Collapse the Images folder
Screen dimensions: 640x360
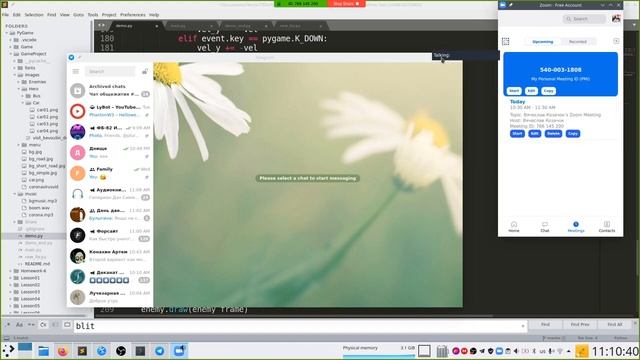pyautogui.click(x=15, y=75)
